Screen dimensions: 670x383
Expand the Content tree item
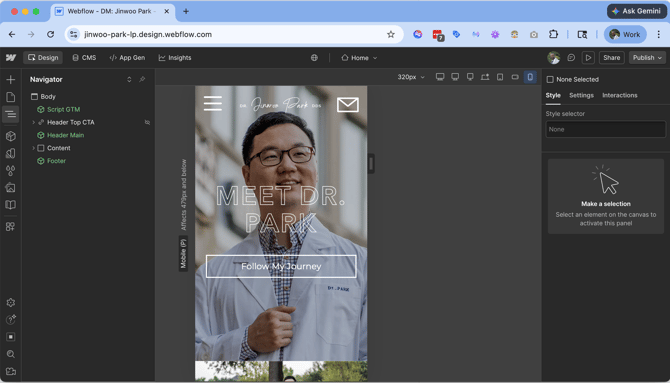click(x=33, y=148)
